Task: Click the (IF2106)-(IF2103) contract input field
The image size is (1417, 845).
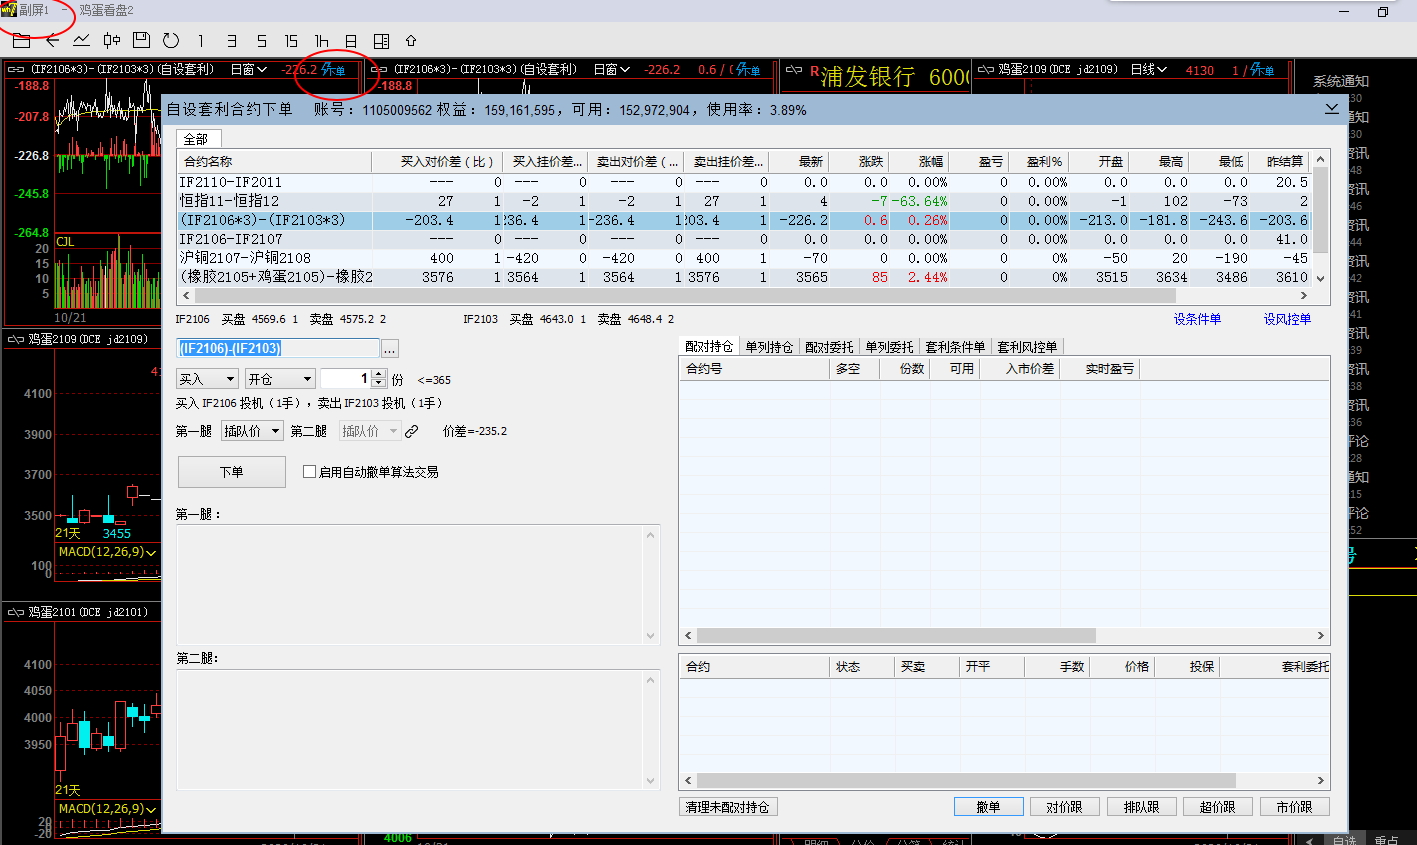Action: click(278, 348)
